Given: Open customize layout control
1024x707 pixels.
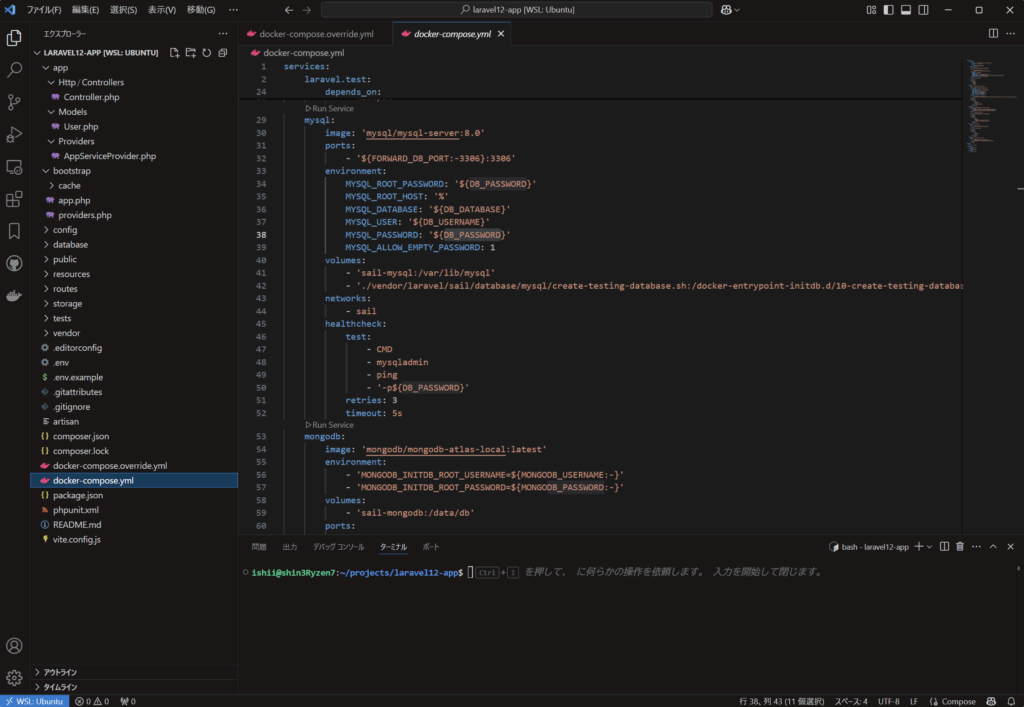Looking at the screenshot, I should 871,10.
